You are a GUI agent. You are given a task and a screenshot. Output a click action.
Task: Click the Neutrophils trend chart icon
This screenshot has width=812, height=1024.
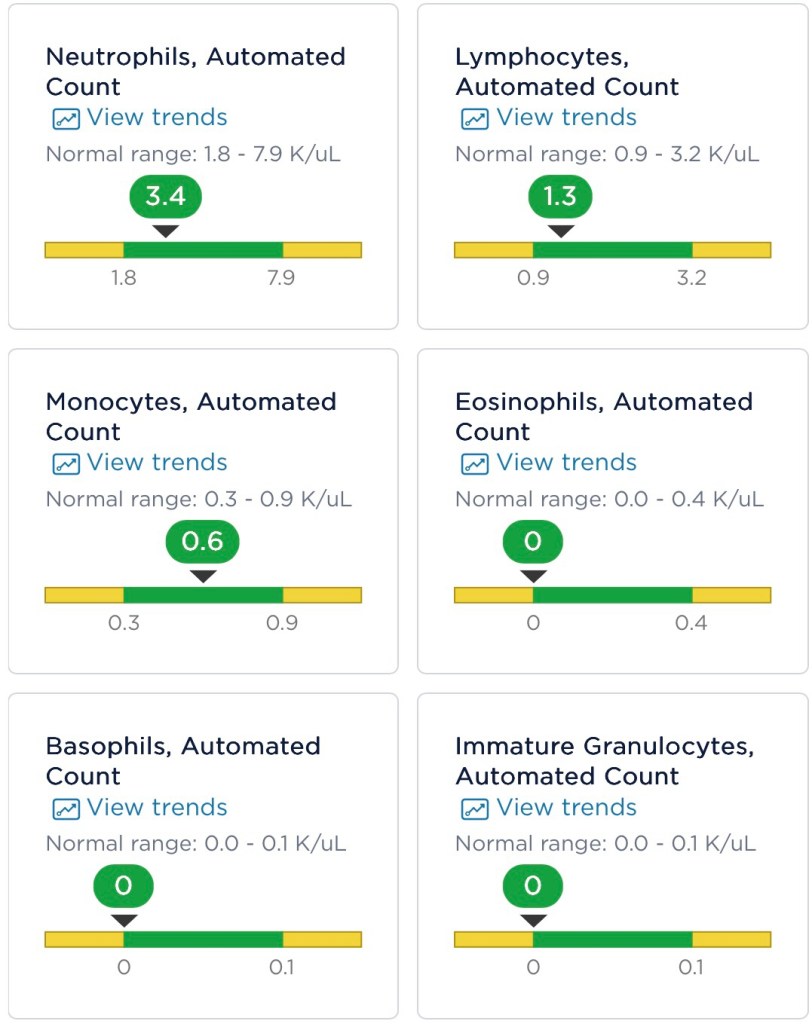pyautogui.click(x=66, y=119)
